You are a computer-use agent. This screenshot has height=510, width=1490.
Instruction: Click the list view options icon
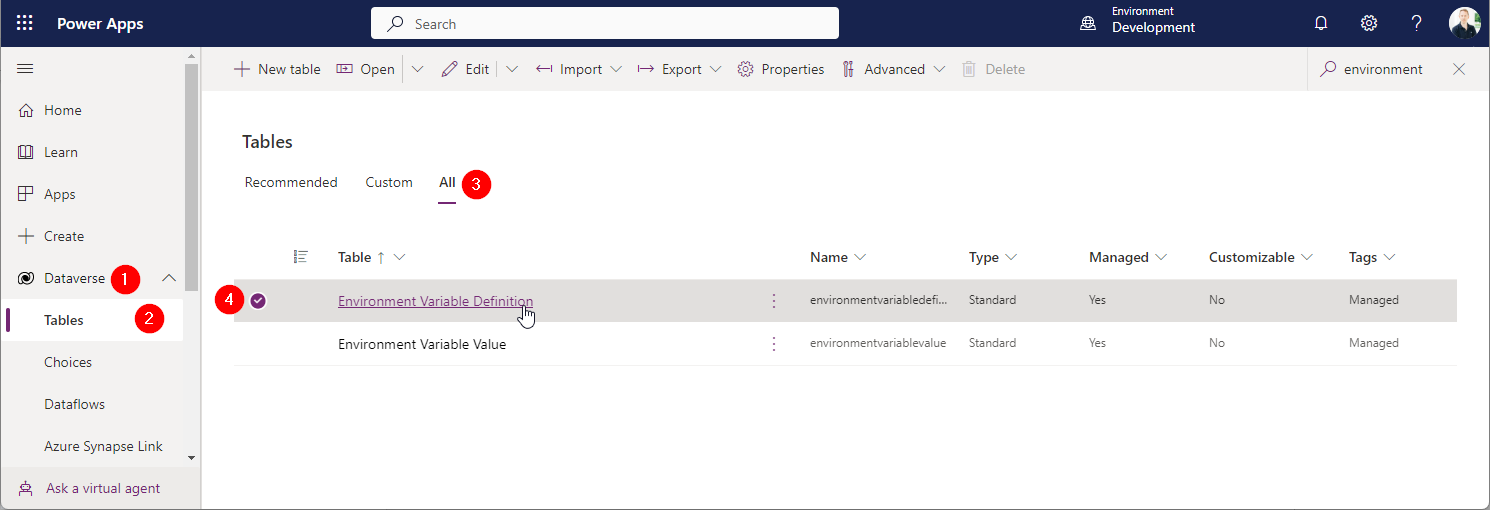pyautogui.click(x=300, y=257)
